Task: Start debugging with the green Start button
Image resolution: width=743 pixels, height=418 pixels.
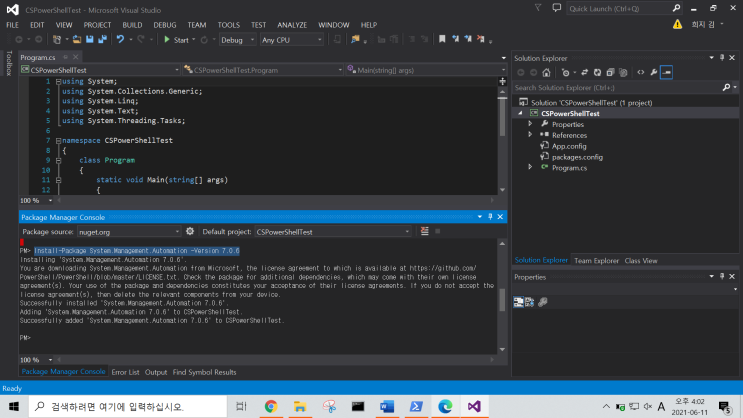Action: (x=176, y=40)
